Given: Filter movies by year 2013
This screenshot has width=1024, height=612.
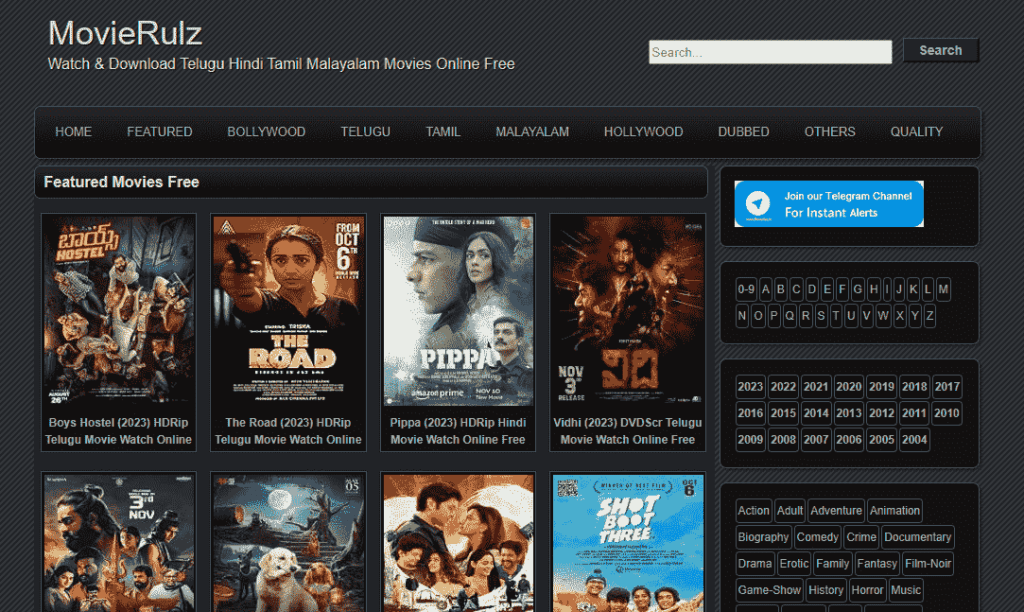Looking at the screenshot, I should [x=848, y=413].
